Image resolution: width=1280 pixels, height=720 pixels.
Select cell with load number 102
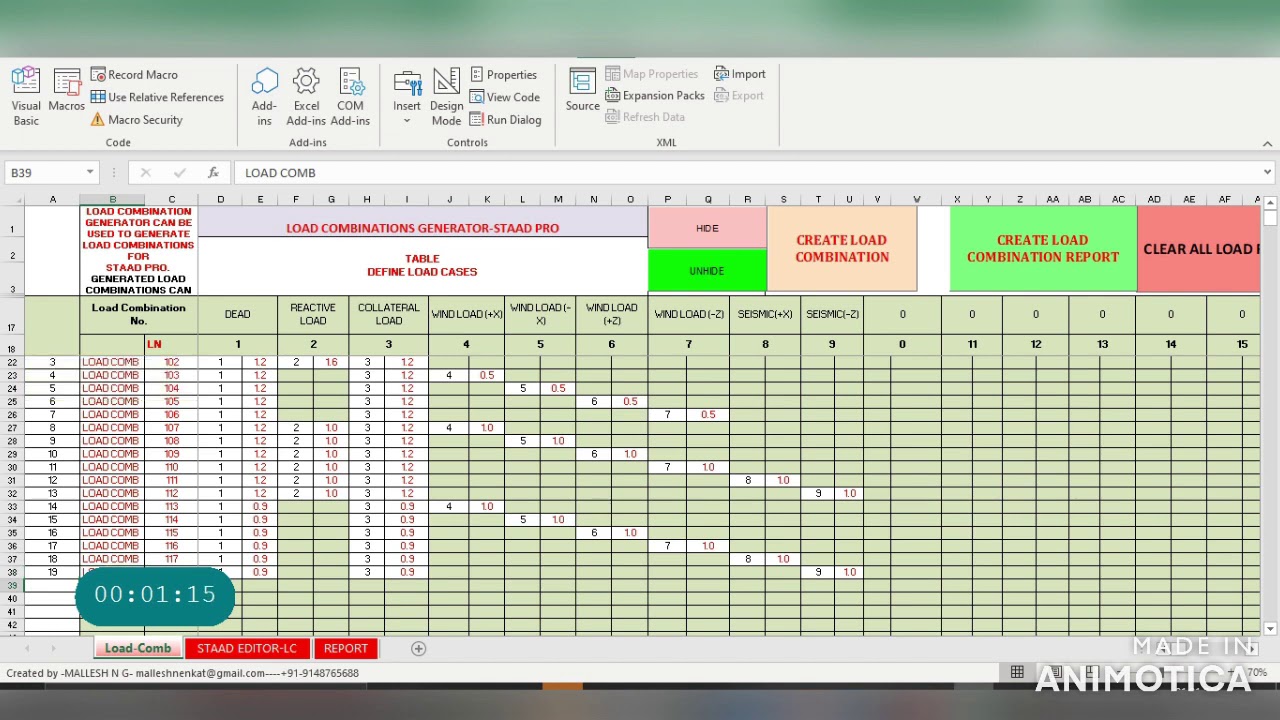[x=172, y=362]
